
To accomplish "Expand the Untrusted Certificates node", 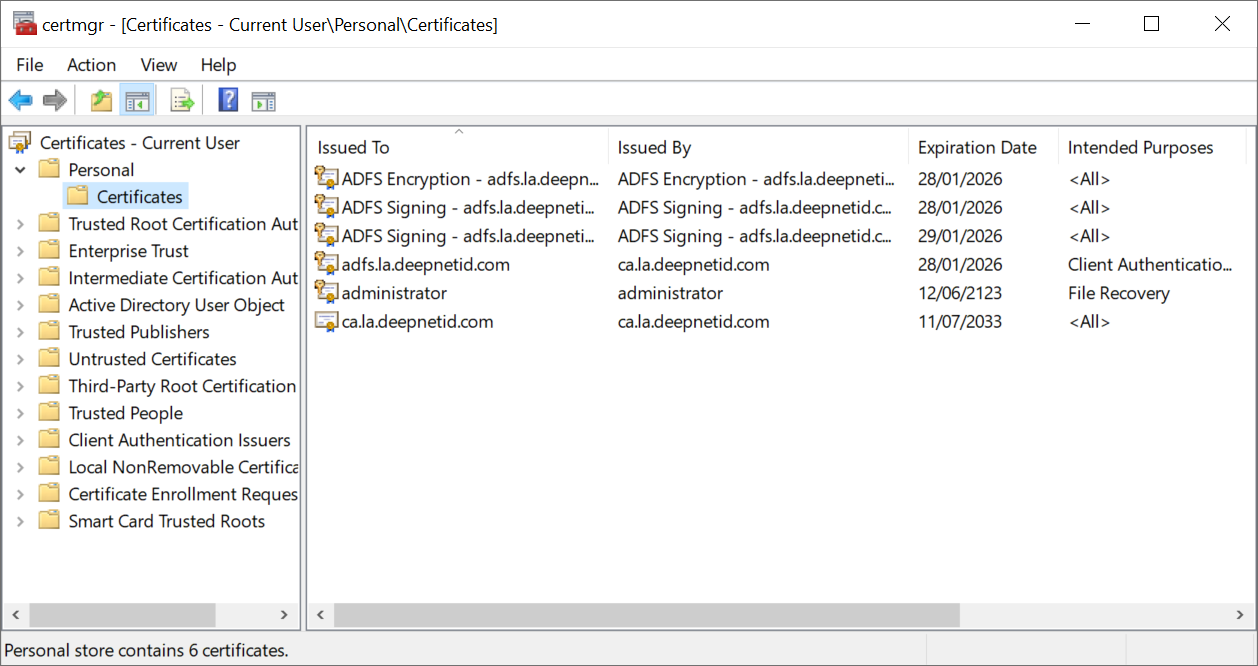I will coord(20,359).
